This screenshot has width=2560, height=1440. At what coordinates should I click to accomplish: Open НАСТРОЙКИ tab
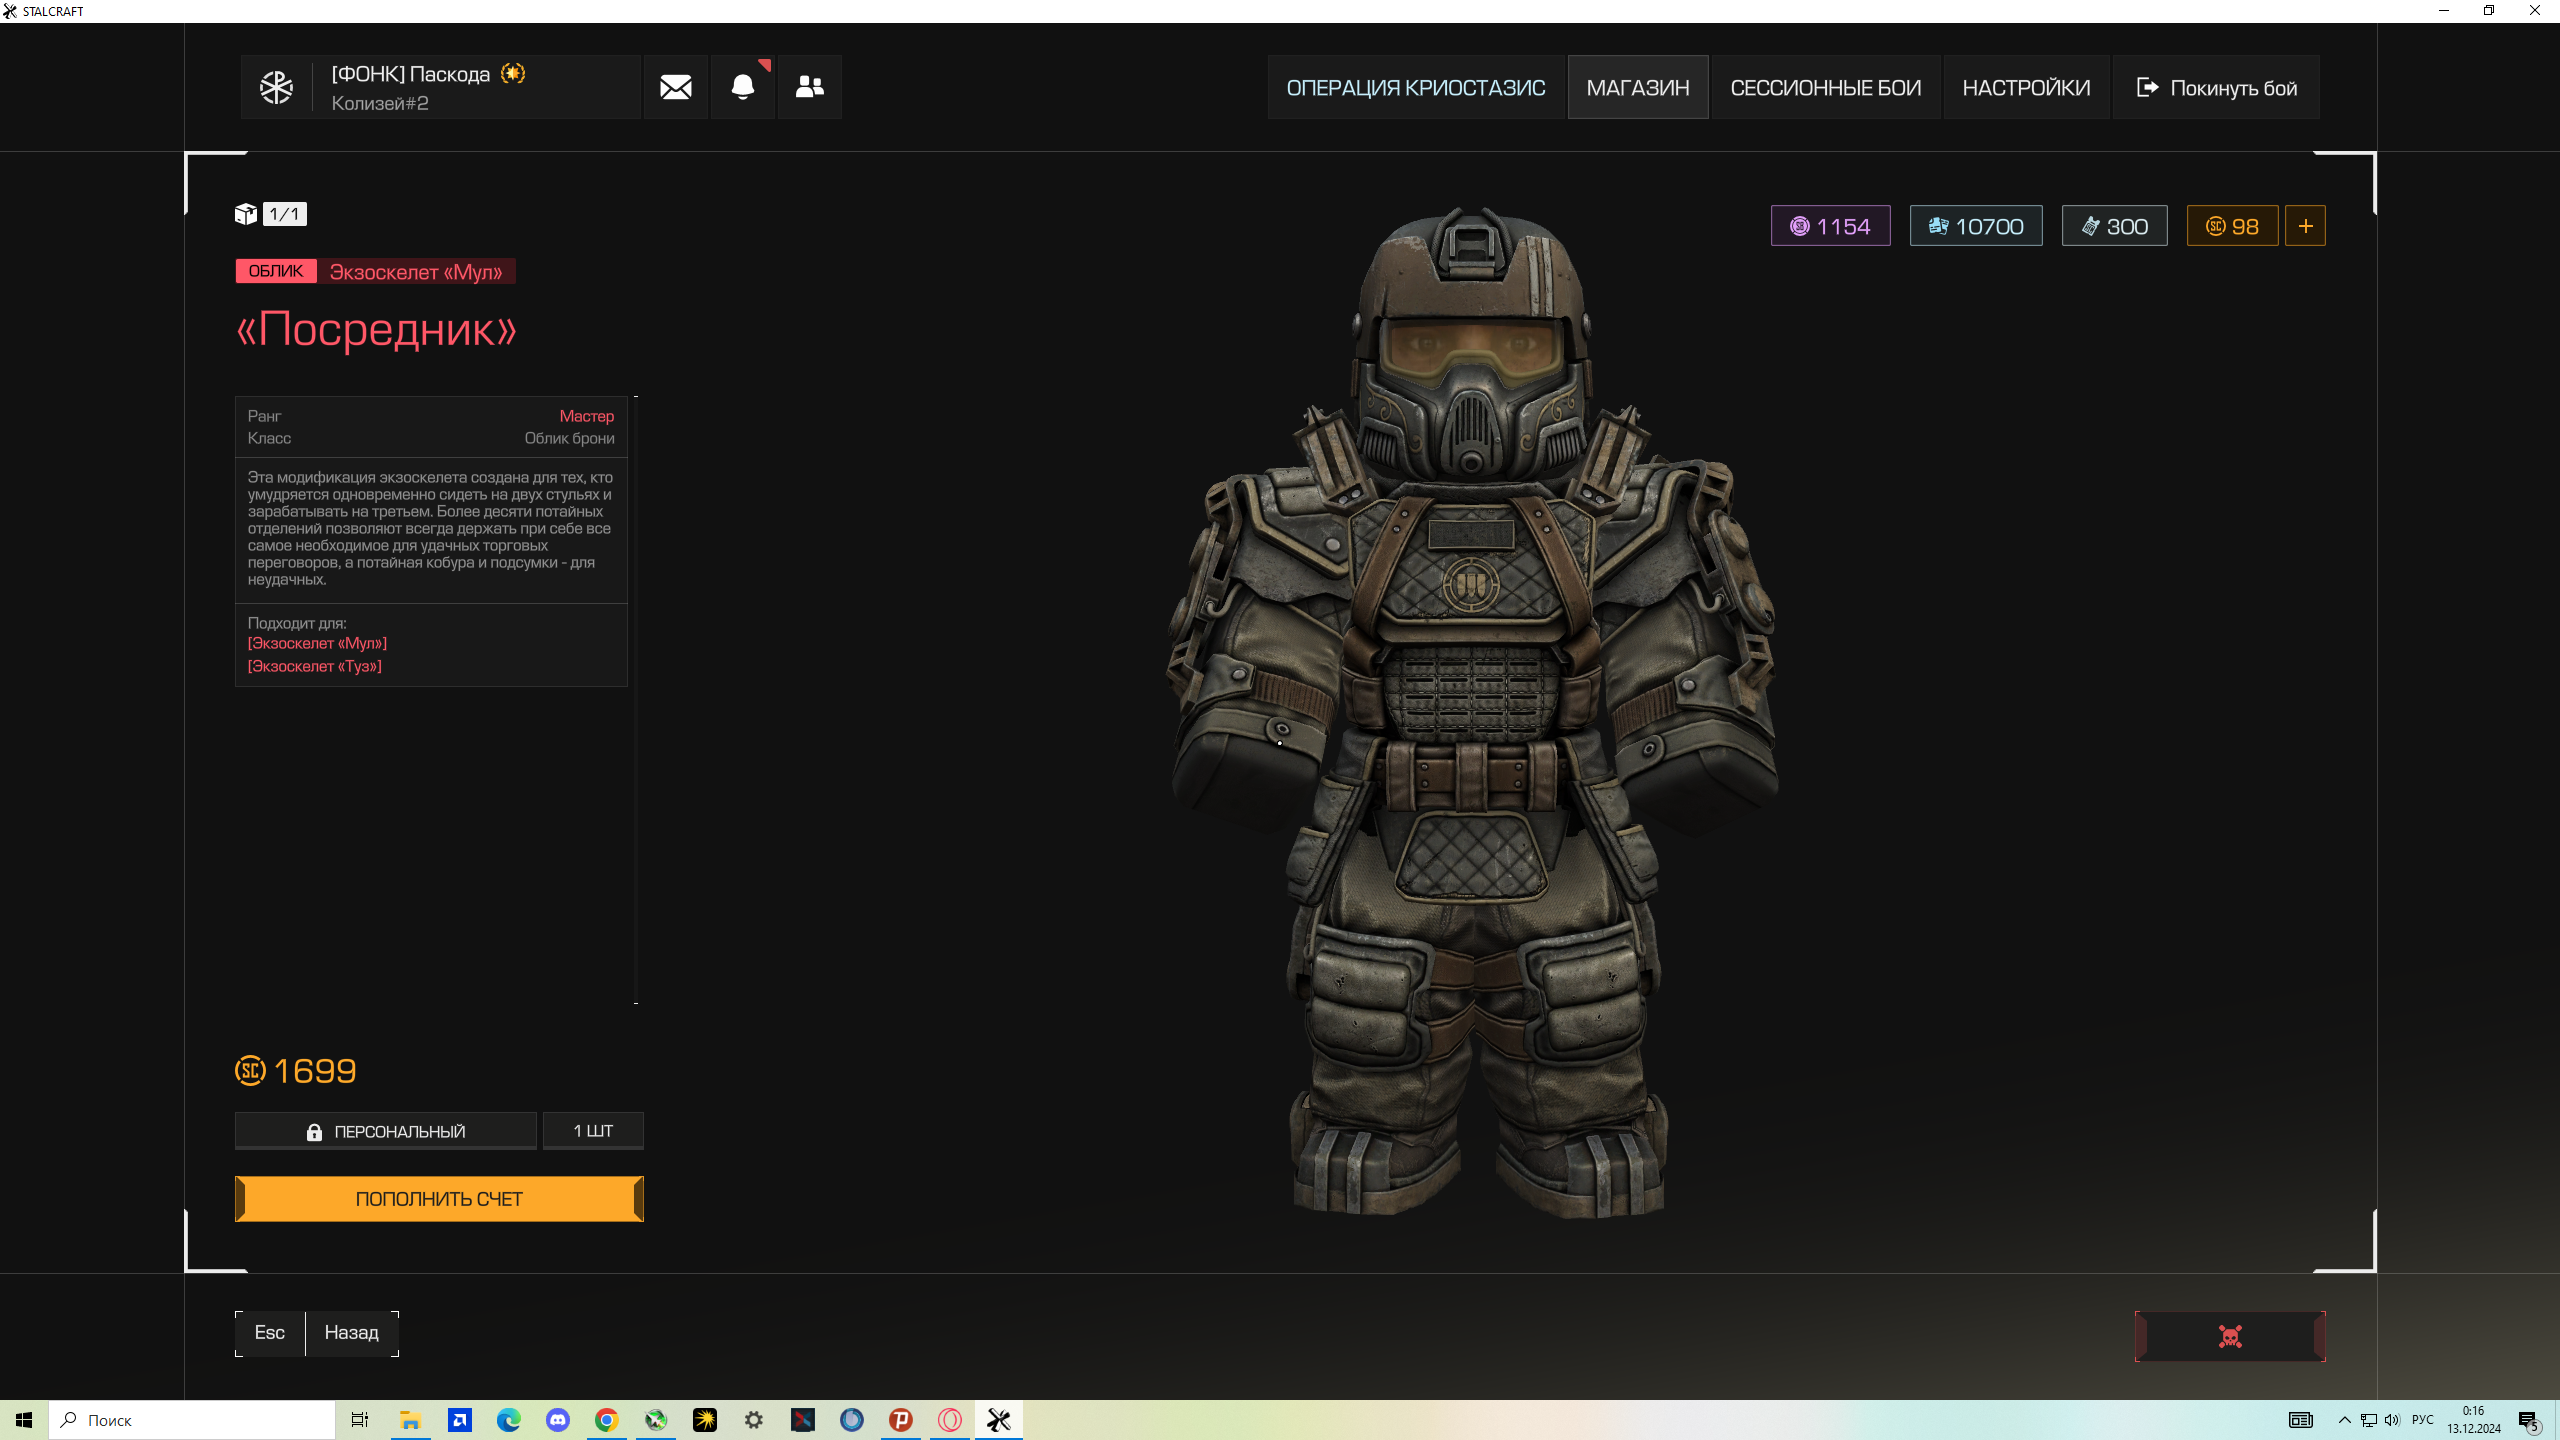point(2026,87)
